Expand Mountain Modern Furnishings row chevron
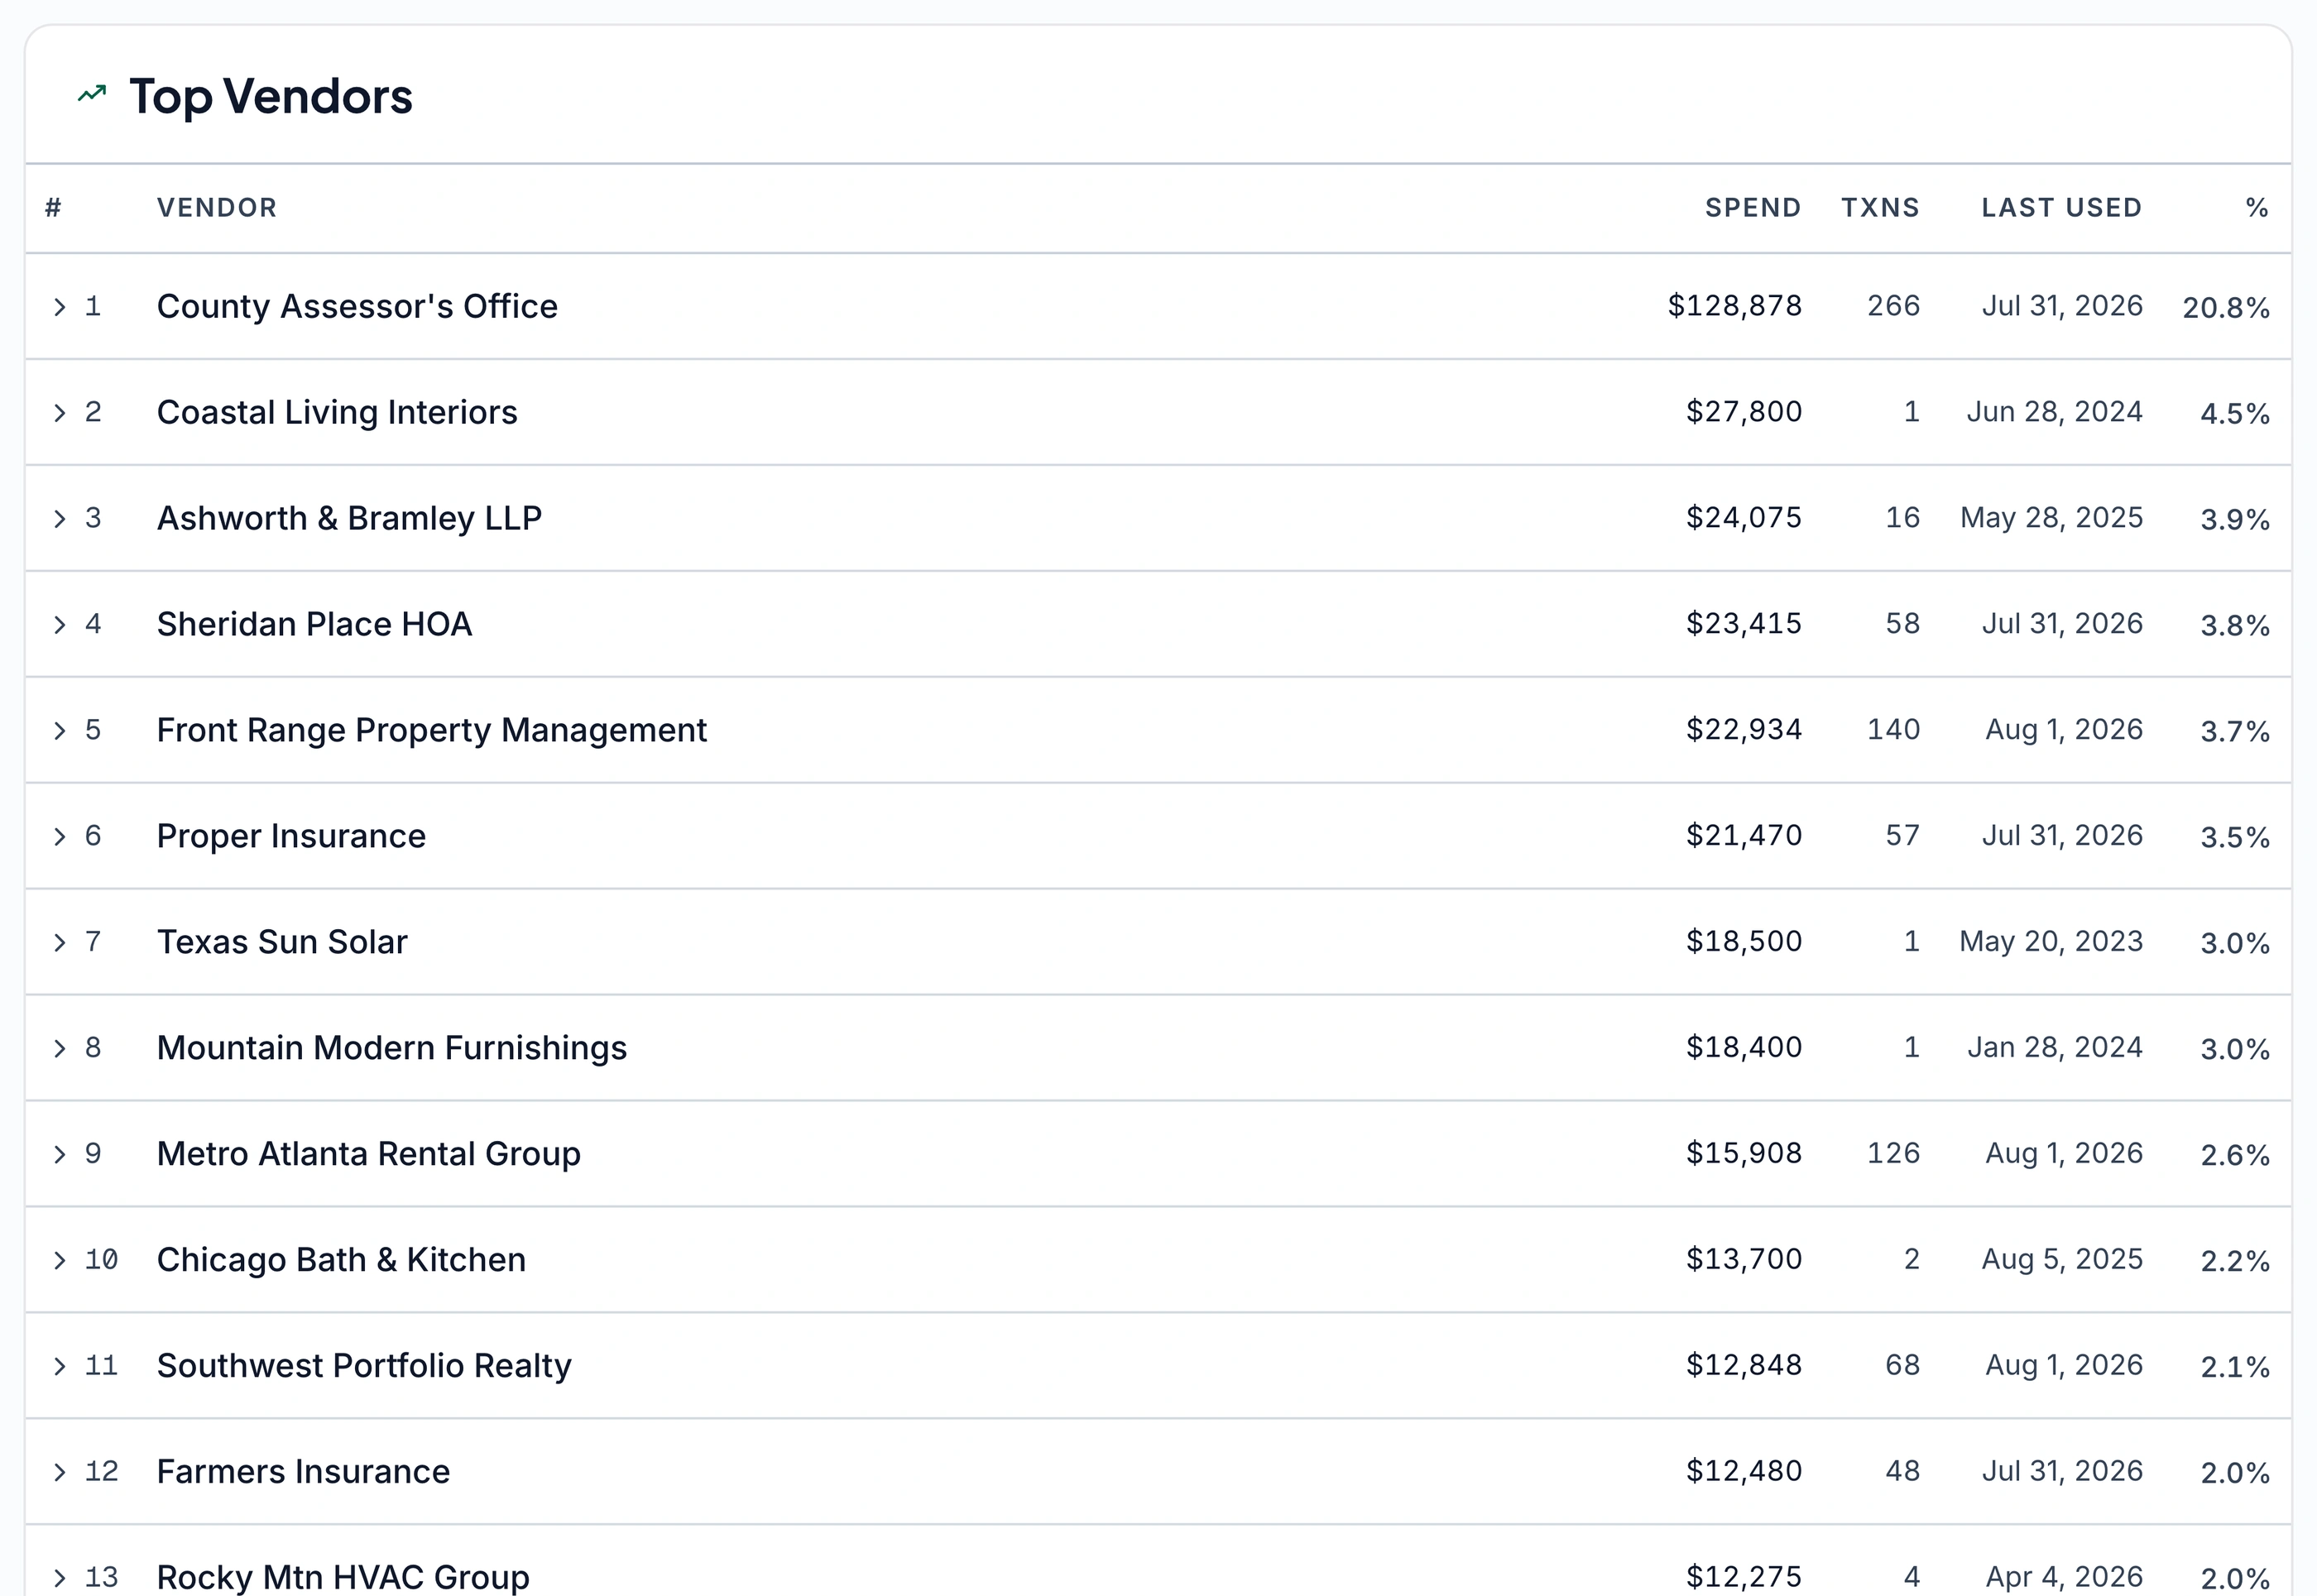Viewport: 2317px width, 1596px height. (x=60, y=1049)
